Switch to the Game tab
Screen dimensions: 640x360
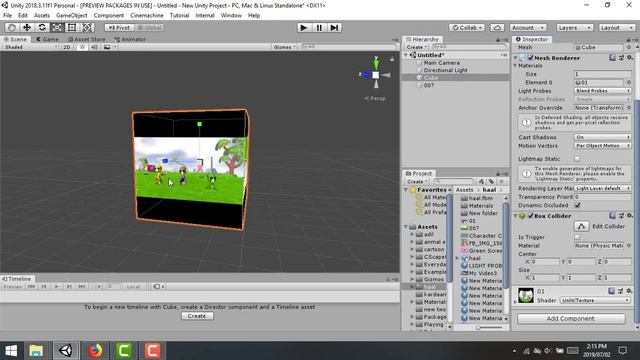[47, 39]
